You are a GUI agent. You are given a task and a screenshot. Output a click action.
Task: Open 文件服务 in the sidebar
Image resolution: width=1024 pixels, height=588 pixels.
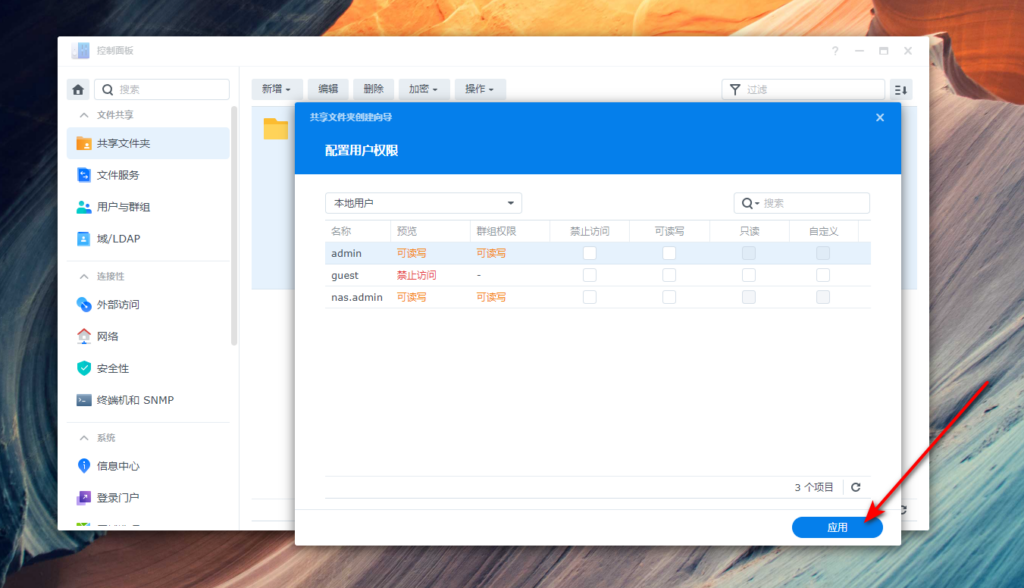[x=148, y=175]
